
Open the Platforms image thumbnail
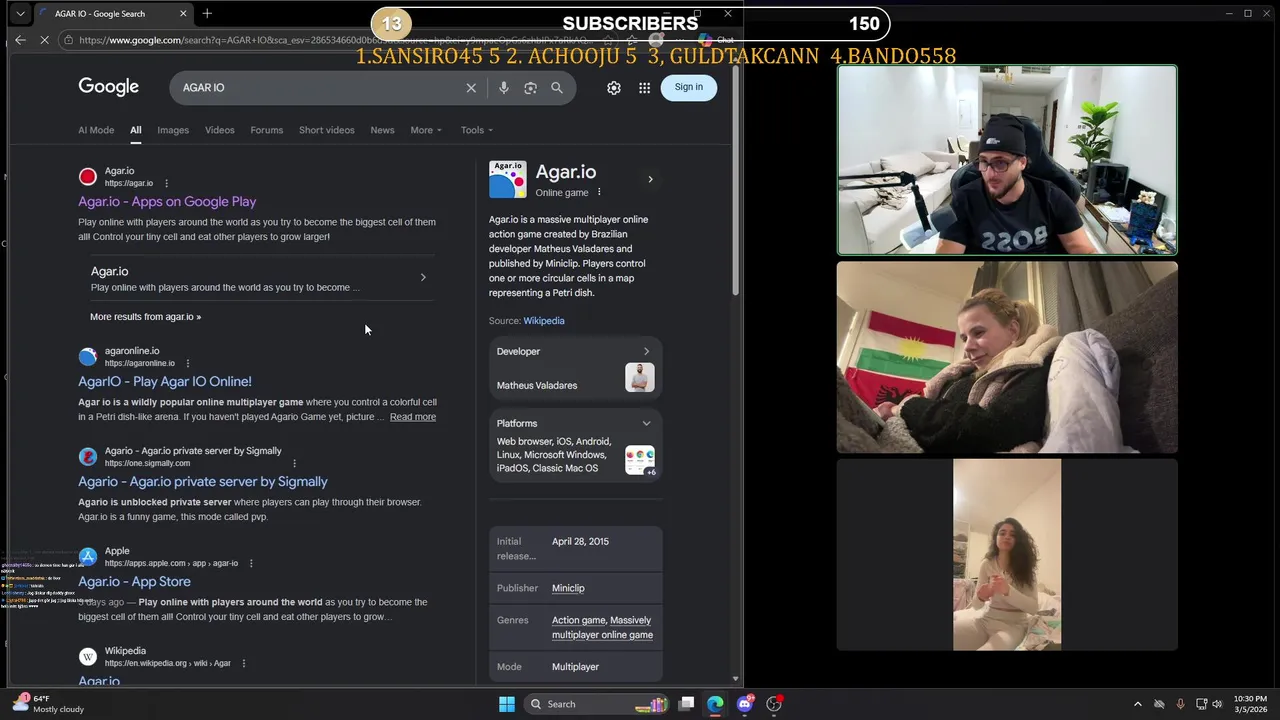(640, 460)
